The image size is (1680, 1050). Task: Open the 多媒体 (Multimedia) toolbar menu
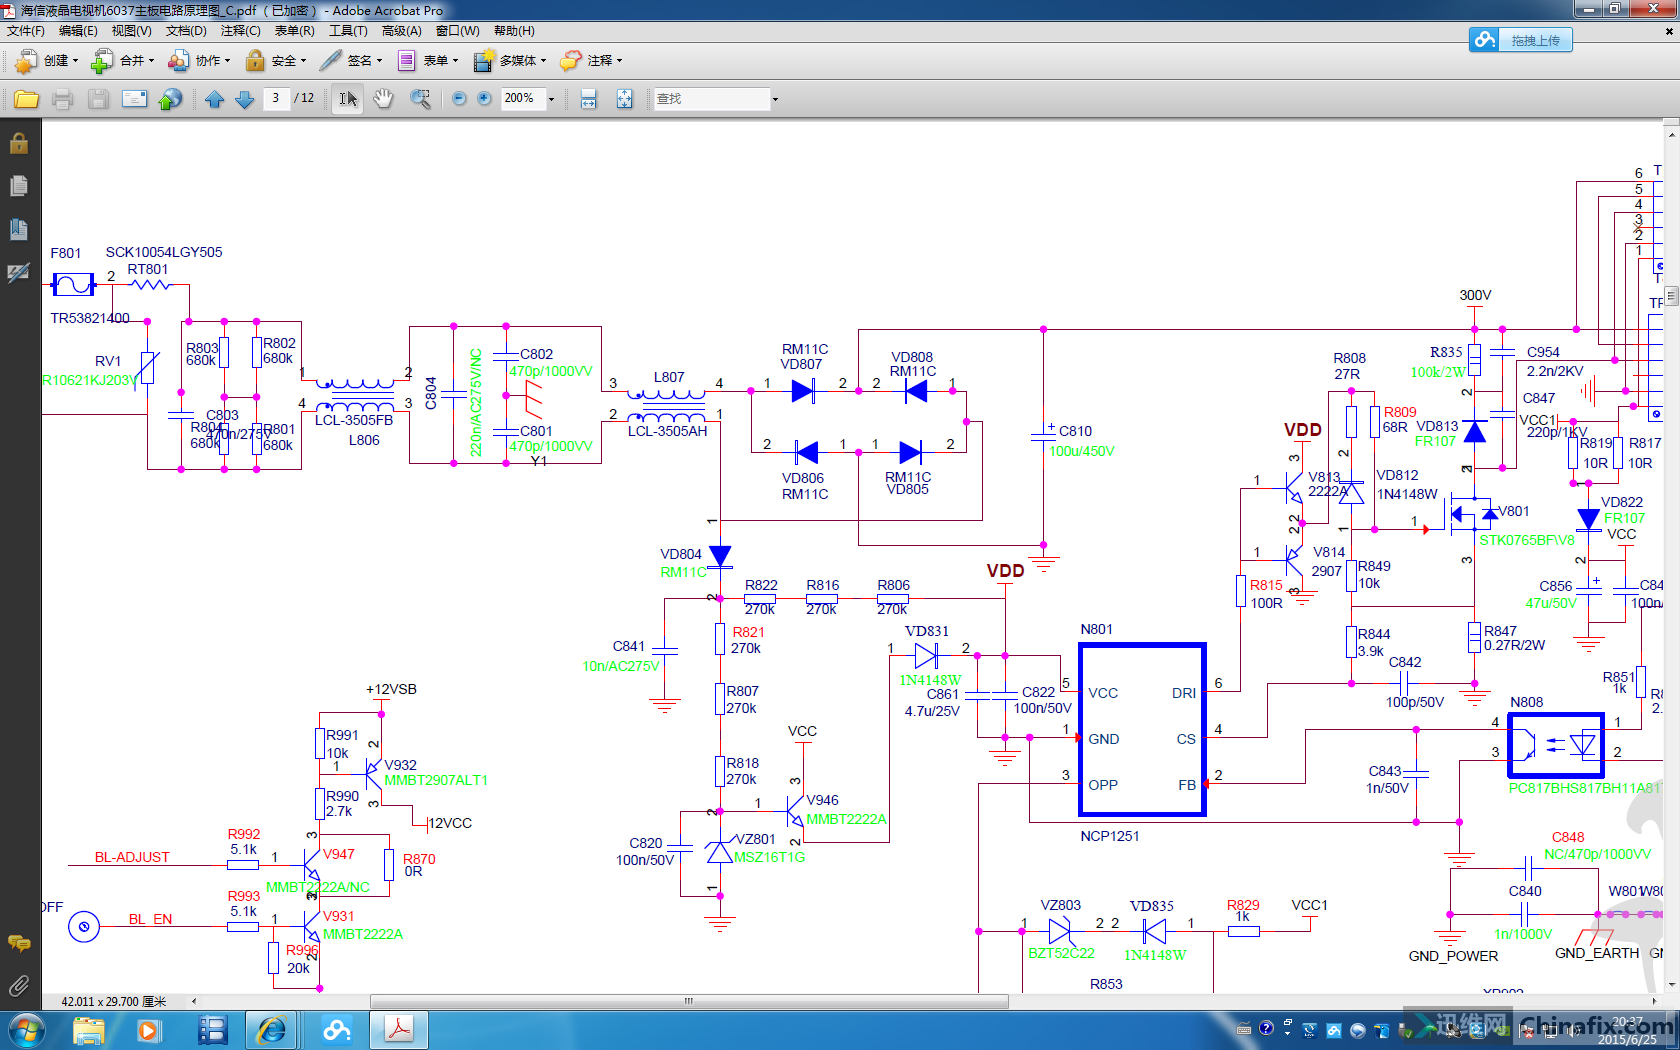click(x=509, y=61)
